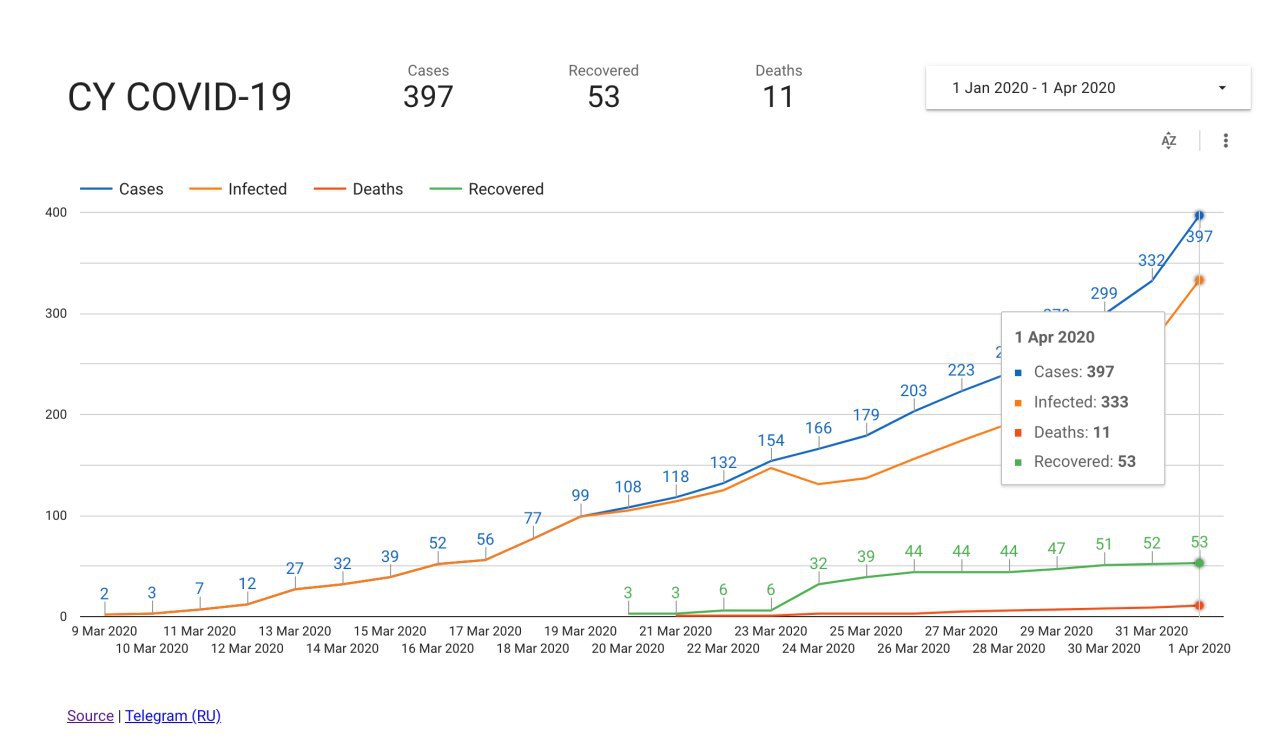The width and height of the screenshot is (1280, 749).
Task: Click the blue Cases point at 397
Action: click(x=1199, y=215)
